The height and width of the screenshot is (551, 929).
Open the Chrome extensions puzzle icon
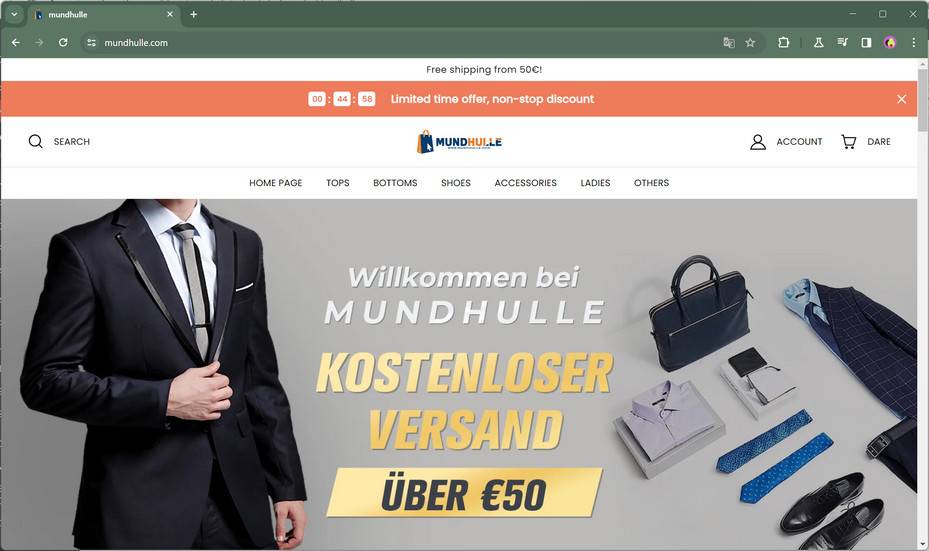pyautogui.click(x=783, y=43)
